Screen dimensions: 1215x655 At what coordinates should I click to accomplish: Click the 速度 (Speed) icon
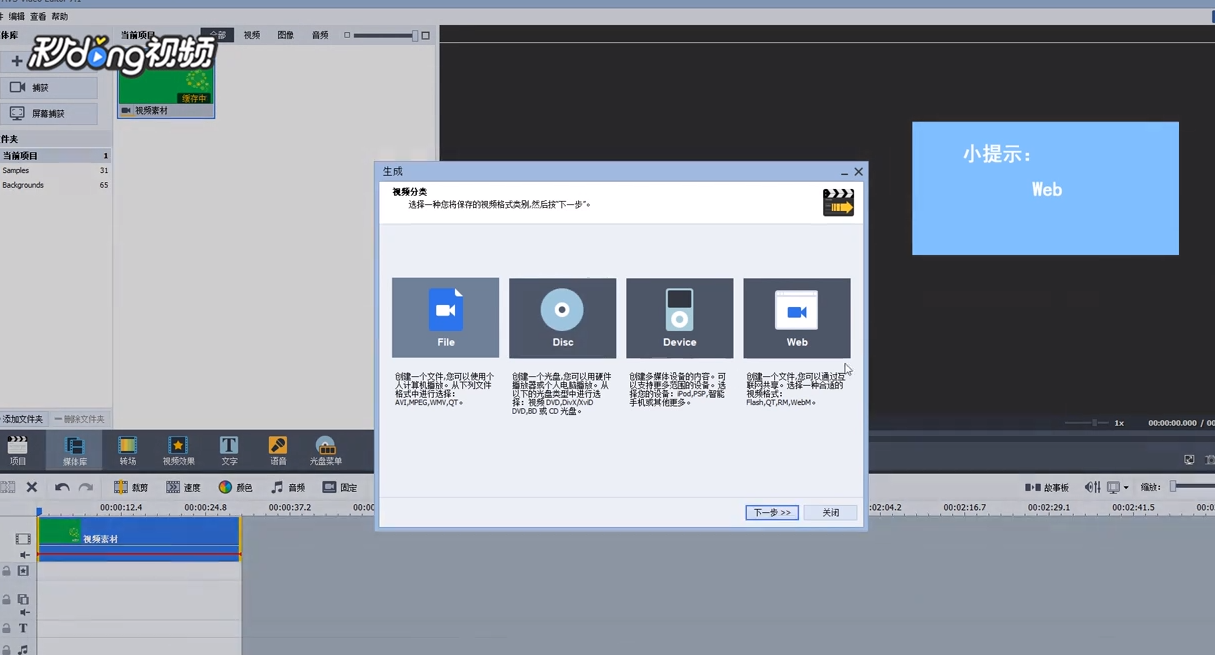coord(184,487)
